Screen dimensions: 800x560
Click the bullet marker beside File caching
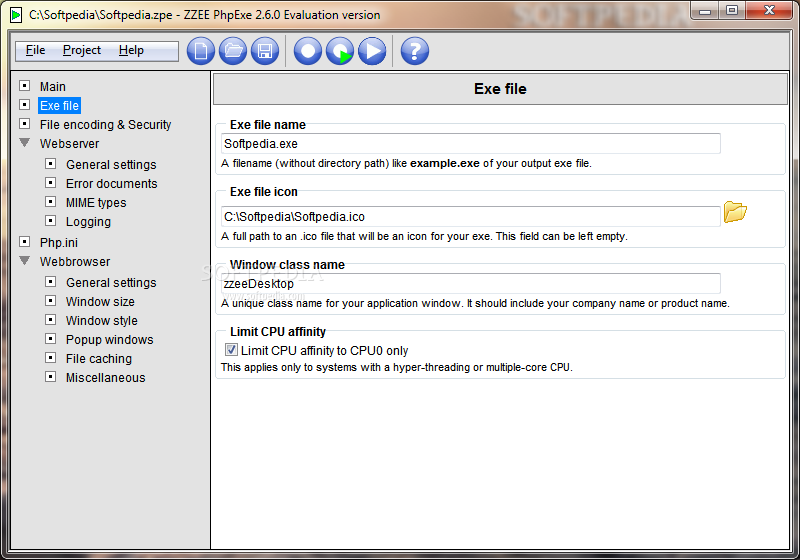[51, 358]
